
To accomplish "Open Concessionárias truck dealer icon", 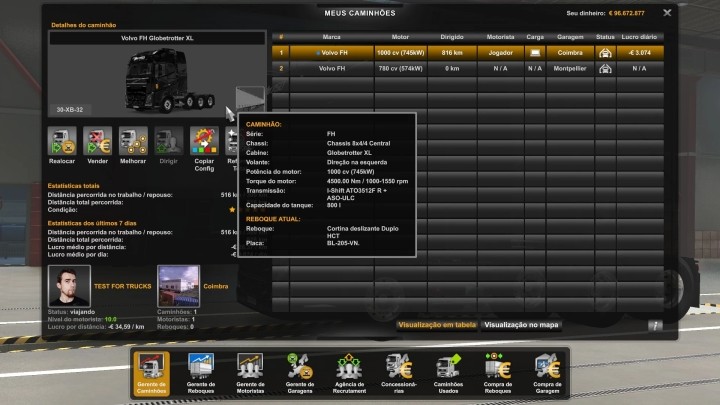I will (399, 373).
